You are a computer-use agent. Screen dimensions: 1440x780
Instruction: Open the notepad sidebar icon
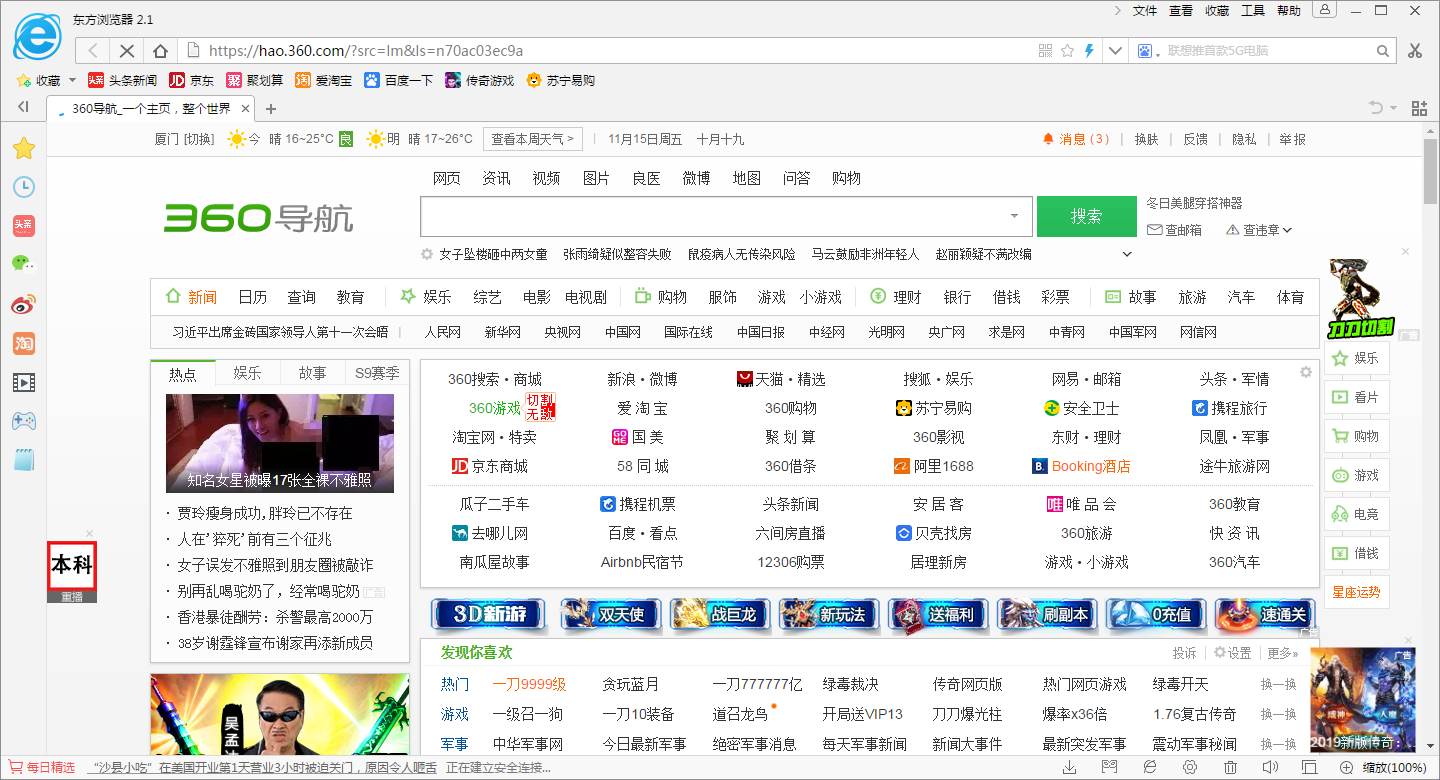coord(23,460)
